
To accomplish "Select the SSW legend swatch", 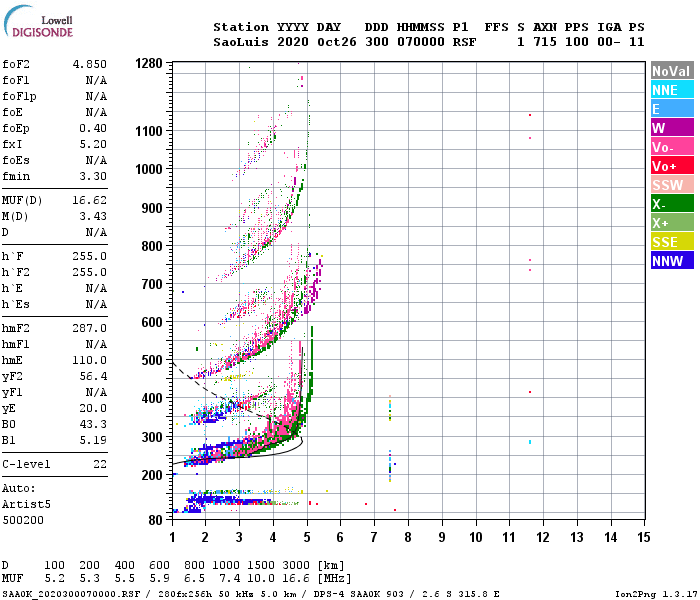I will click(672, 185).
